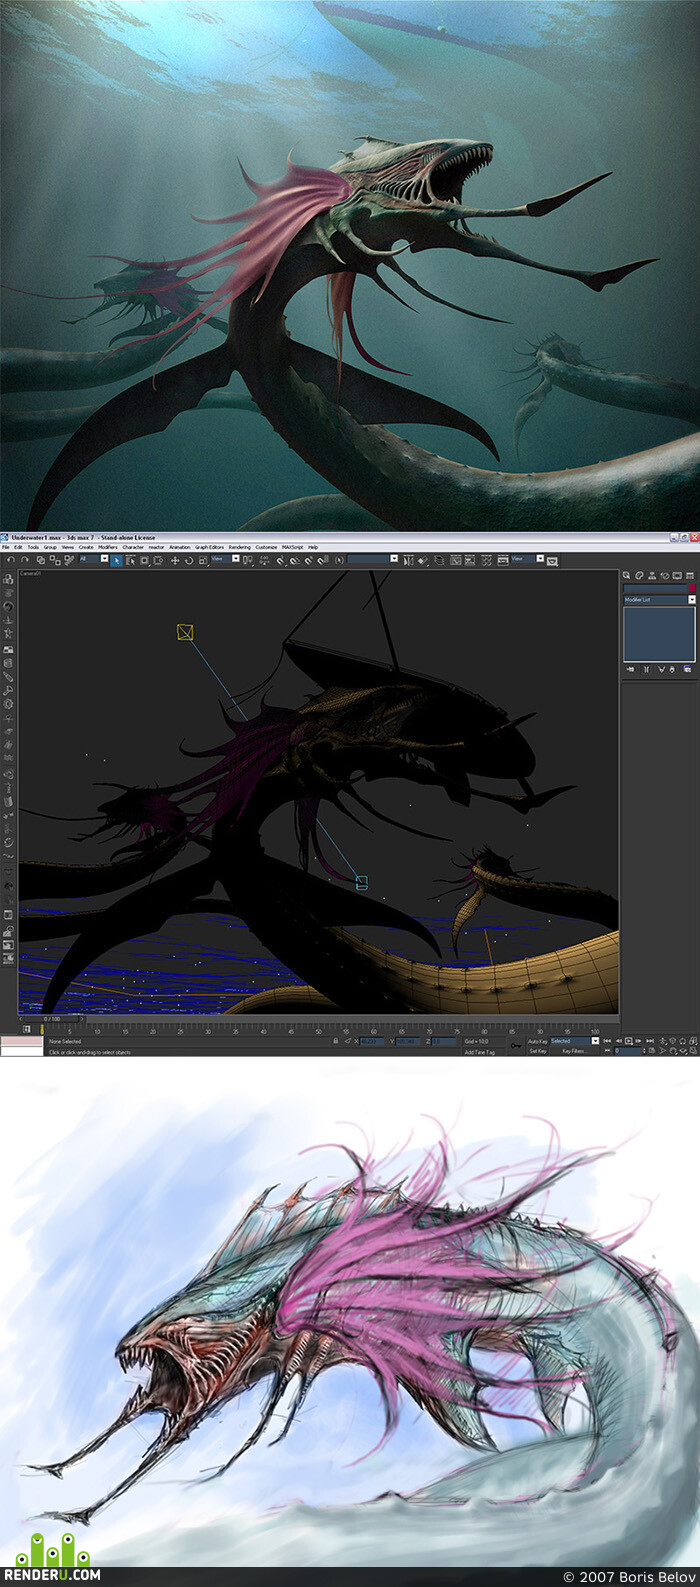Toggle the Selection Lock padlock
The image size is (700, 1587).
click(x=336, y=1041)
